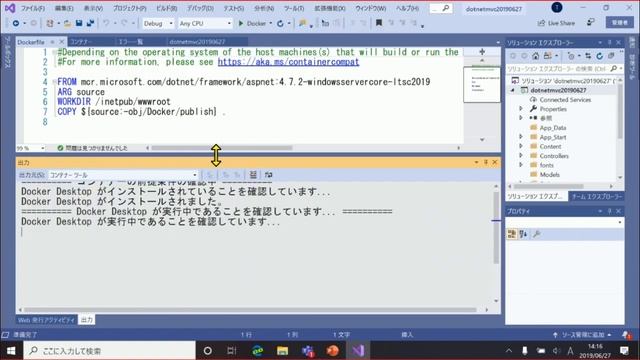Click the pending changes filter icon

tap(571, 56)
